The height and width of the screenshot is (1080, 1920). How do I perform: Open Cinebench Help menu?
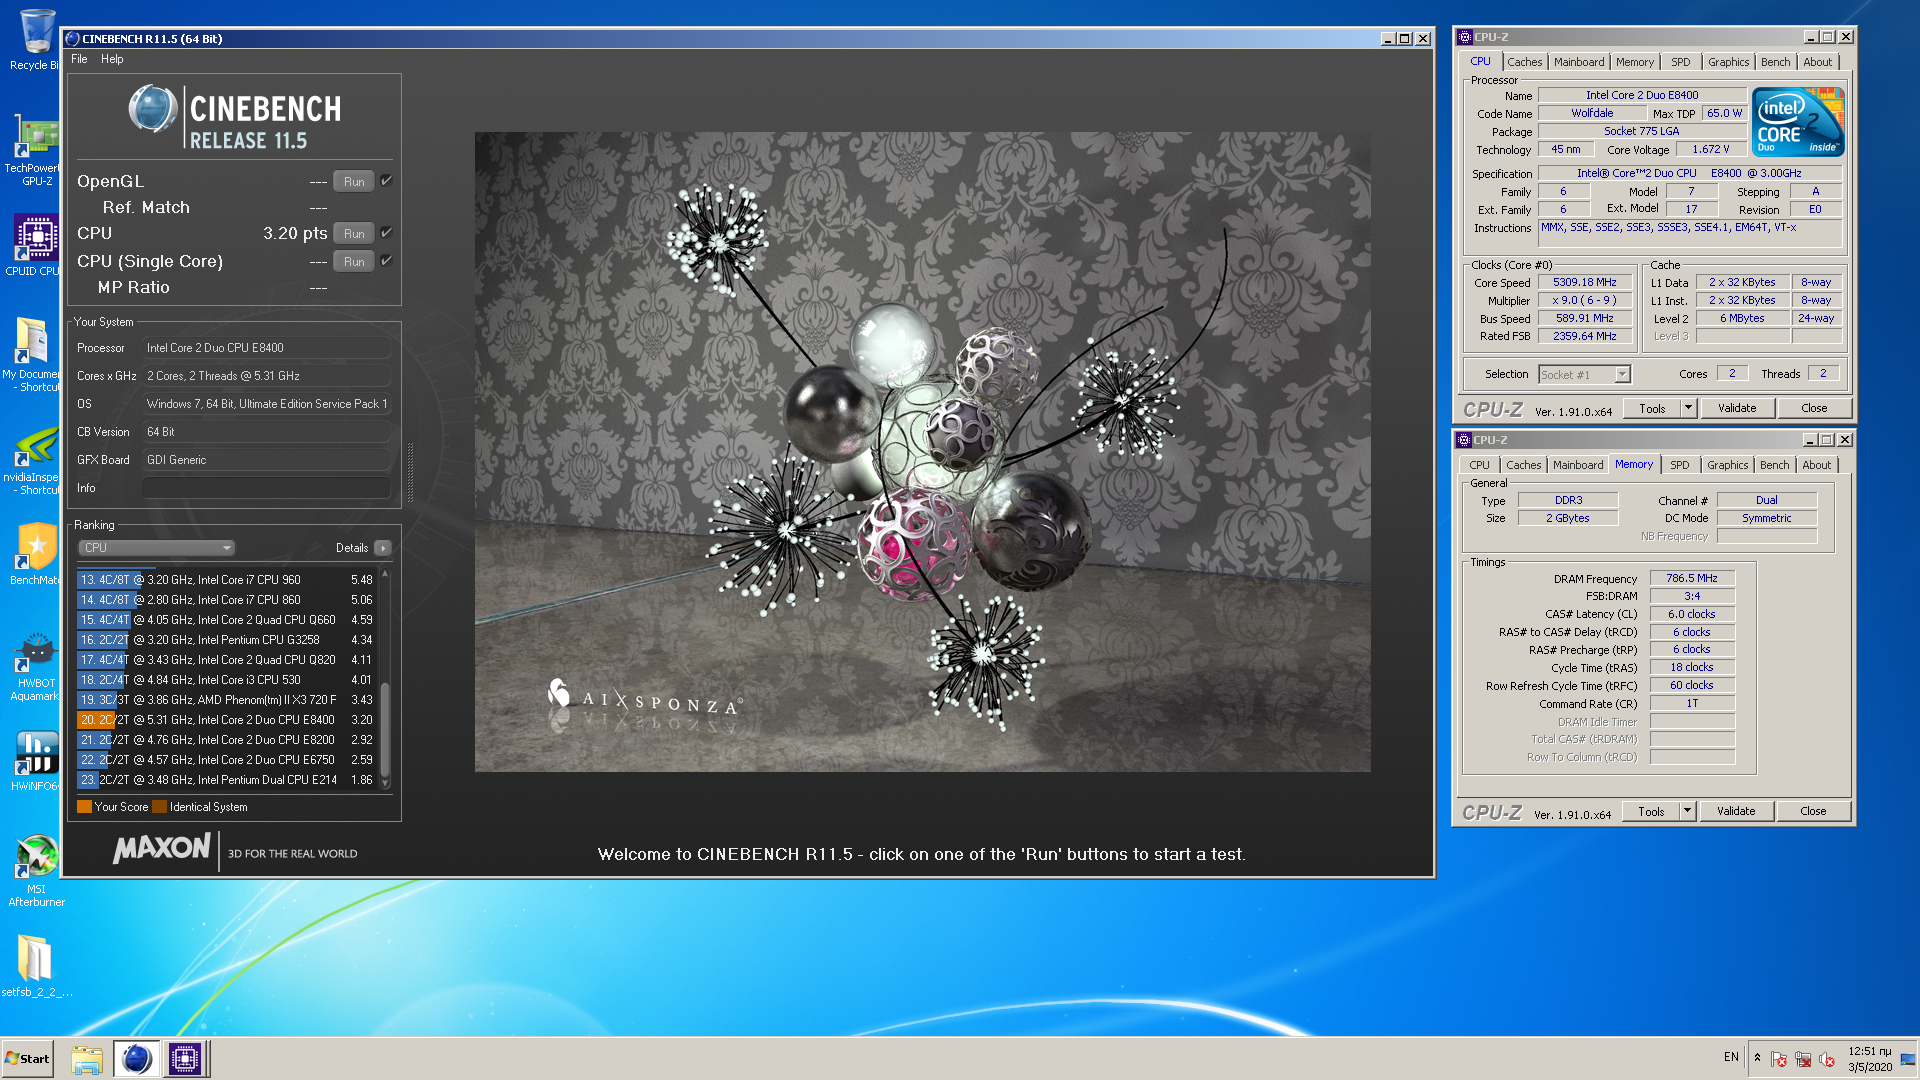[112, 59]
